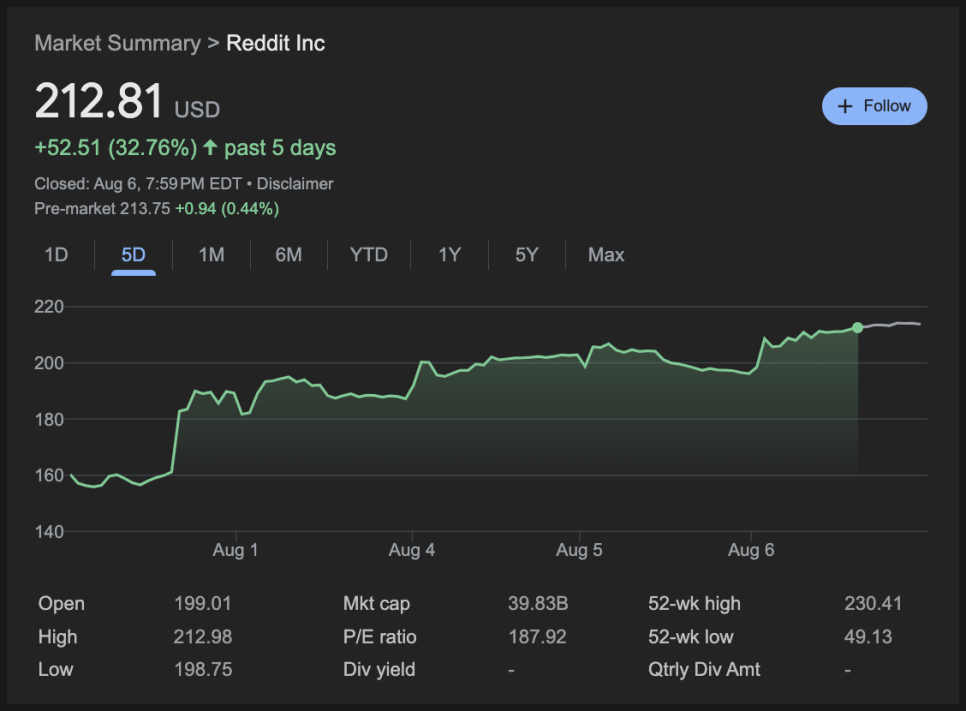Click the 220 y-axis label
Screen dimensions: 966x711
point(49,306)
